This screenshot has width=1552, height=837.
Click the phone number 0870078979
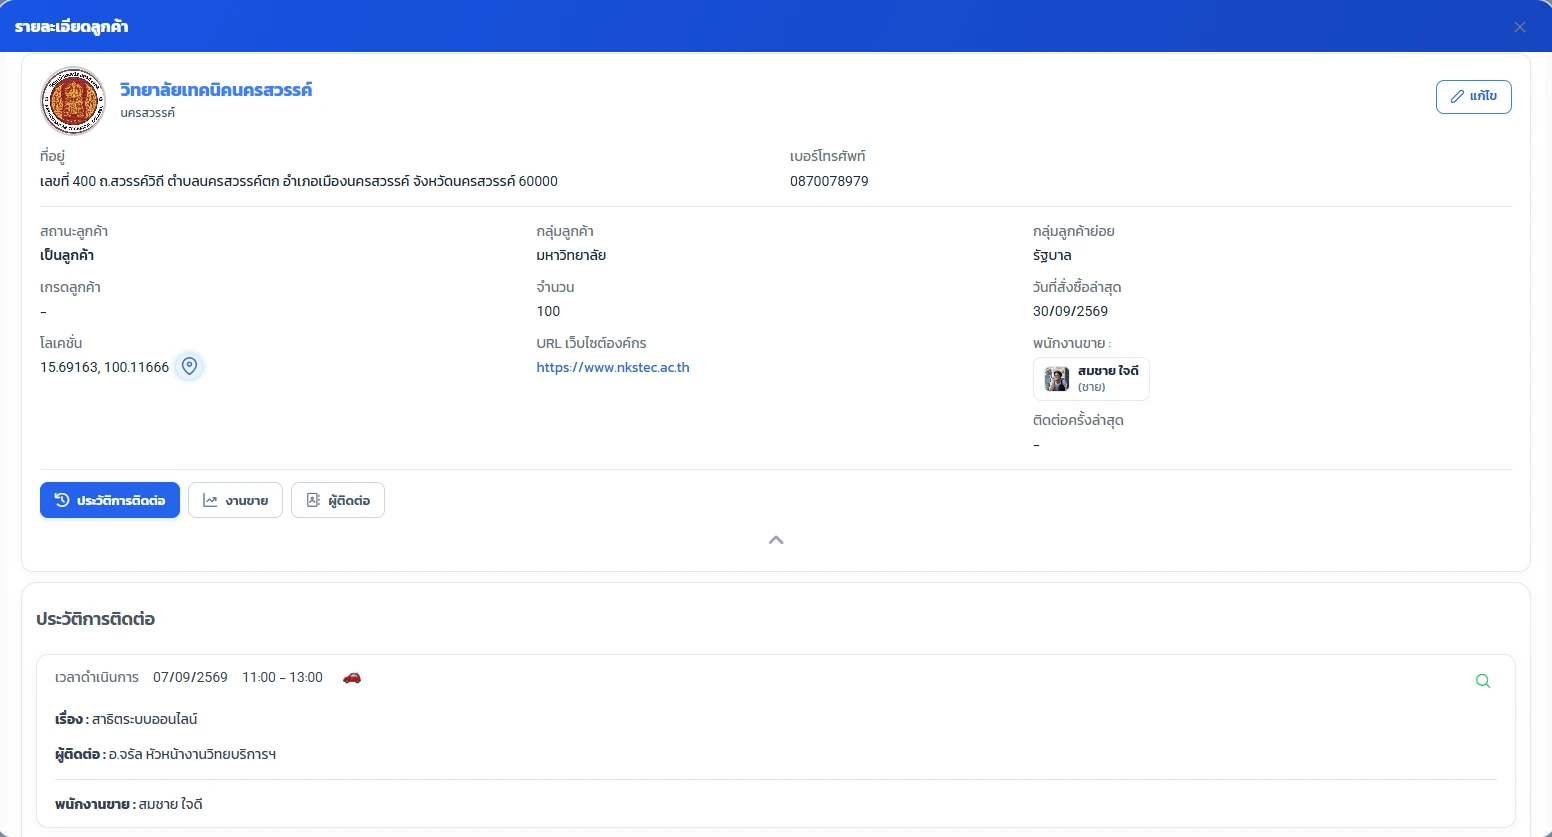click(829, 181)
